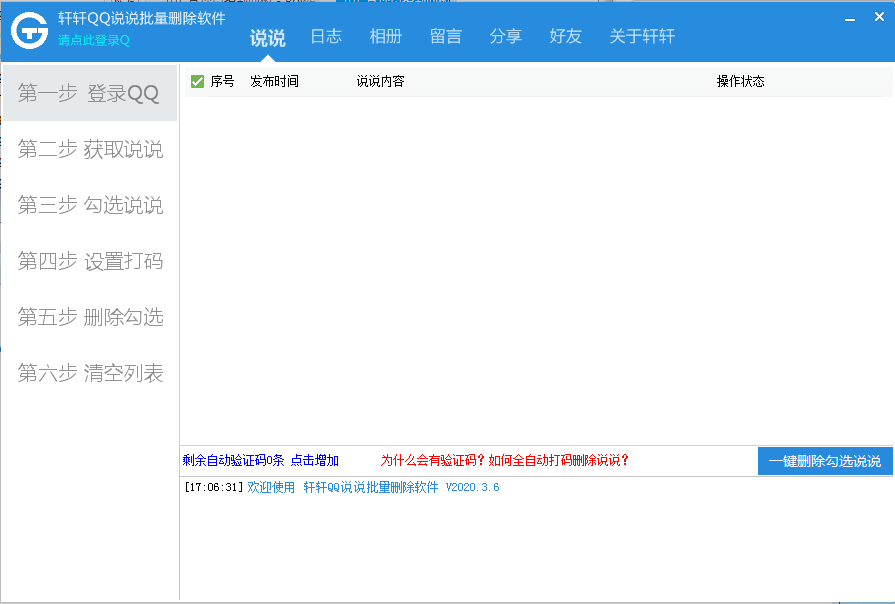Select 第三步 勾选说说 step
This screenshot has width=895, height=604.
(90, 205)
